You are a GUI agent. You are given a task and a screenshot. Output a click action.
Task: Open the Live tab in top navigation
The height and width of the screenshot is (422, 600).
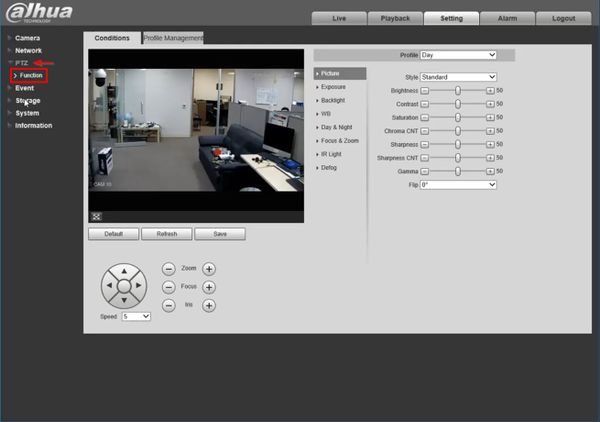coord(339,18)
